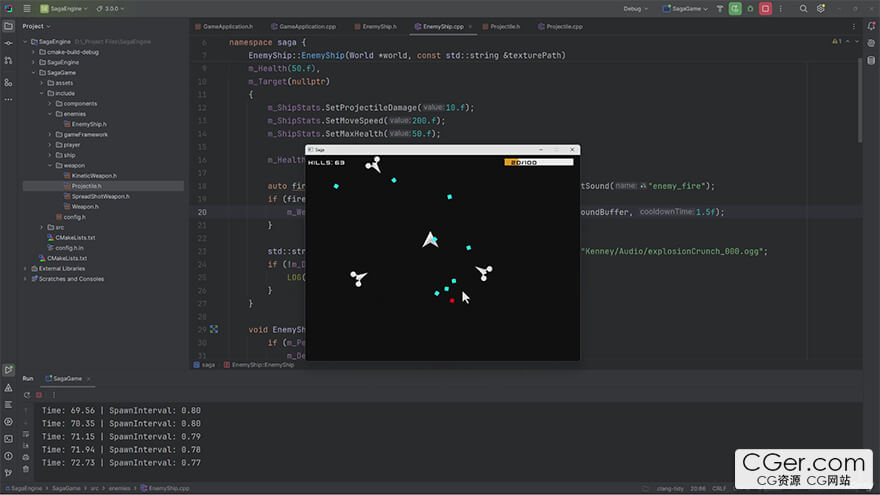
Task: Click the enemies breadcrumb in the navigation bar
Action: click(117, 488)
